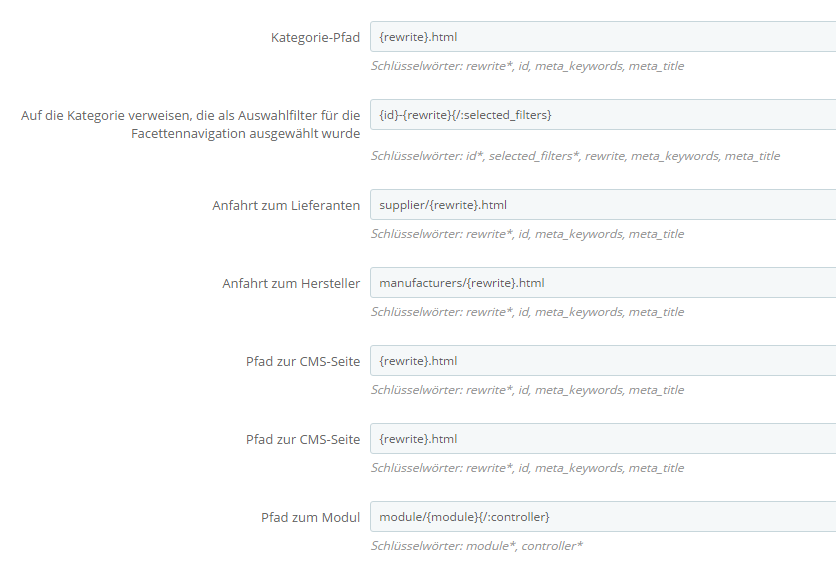The height and width of the screenshot is (567, 836).
Task: Click the second Pfad zur CMS-Seite label
Action: [303, 440]
